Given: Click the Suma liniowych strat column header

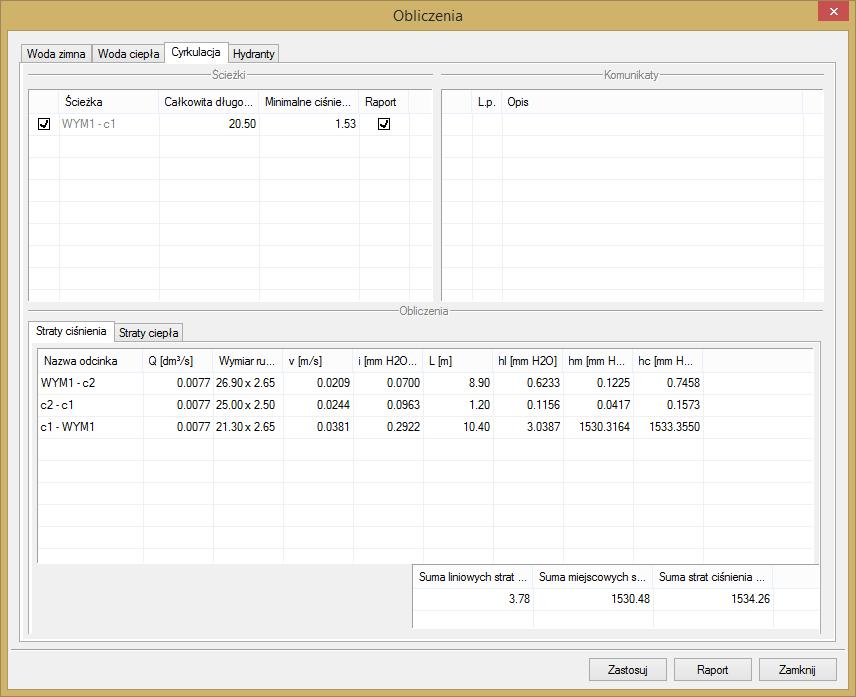Looking at the screenshot, I should coord(473,577).
